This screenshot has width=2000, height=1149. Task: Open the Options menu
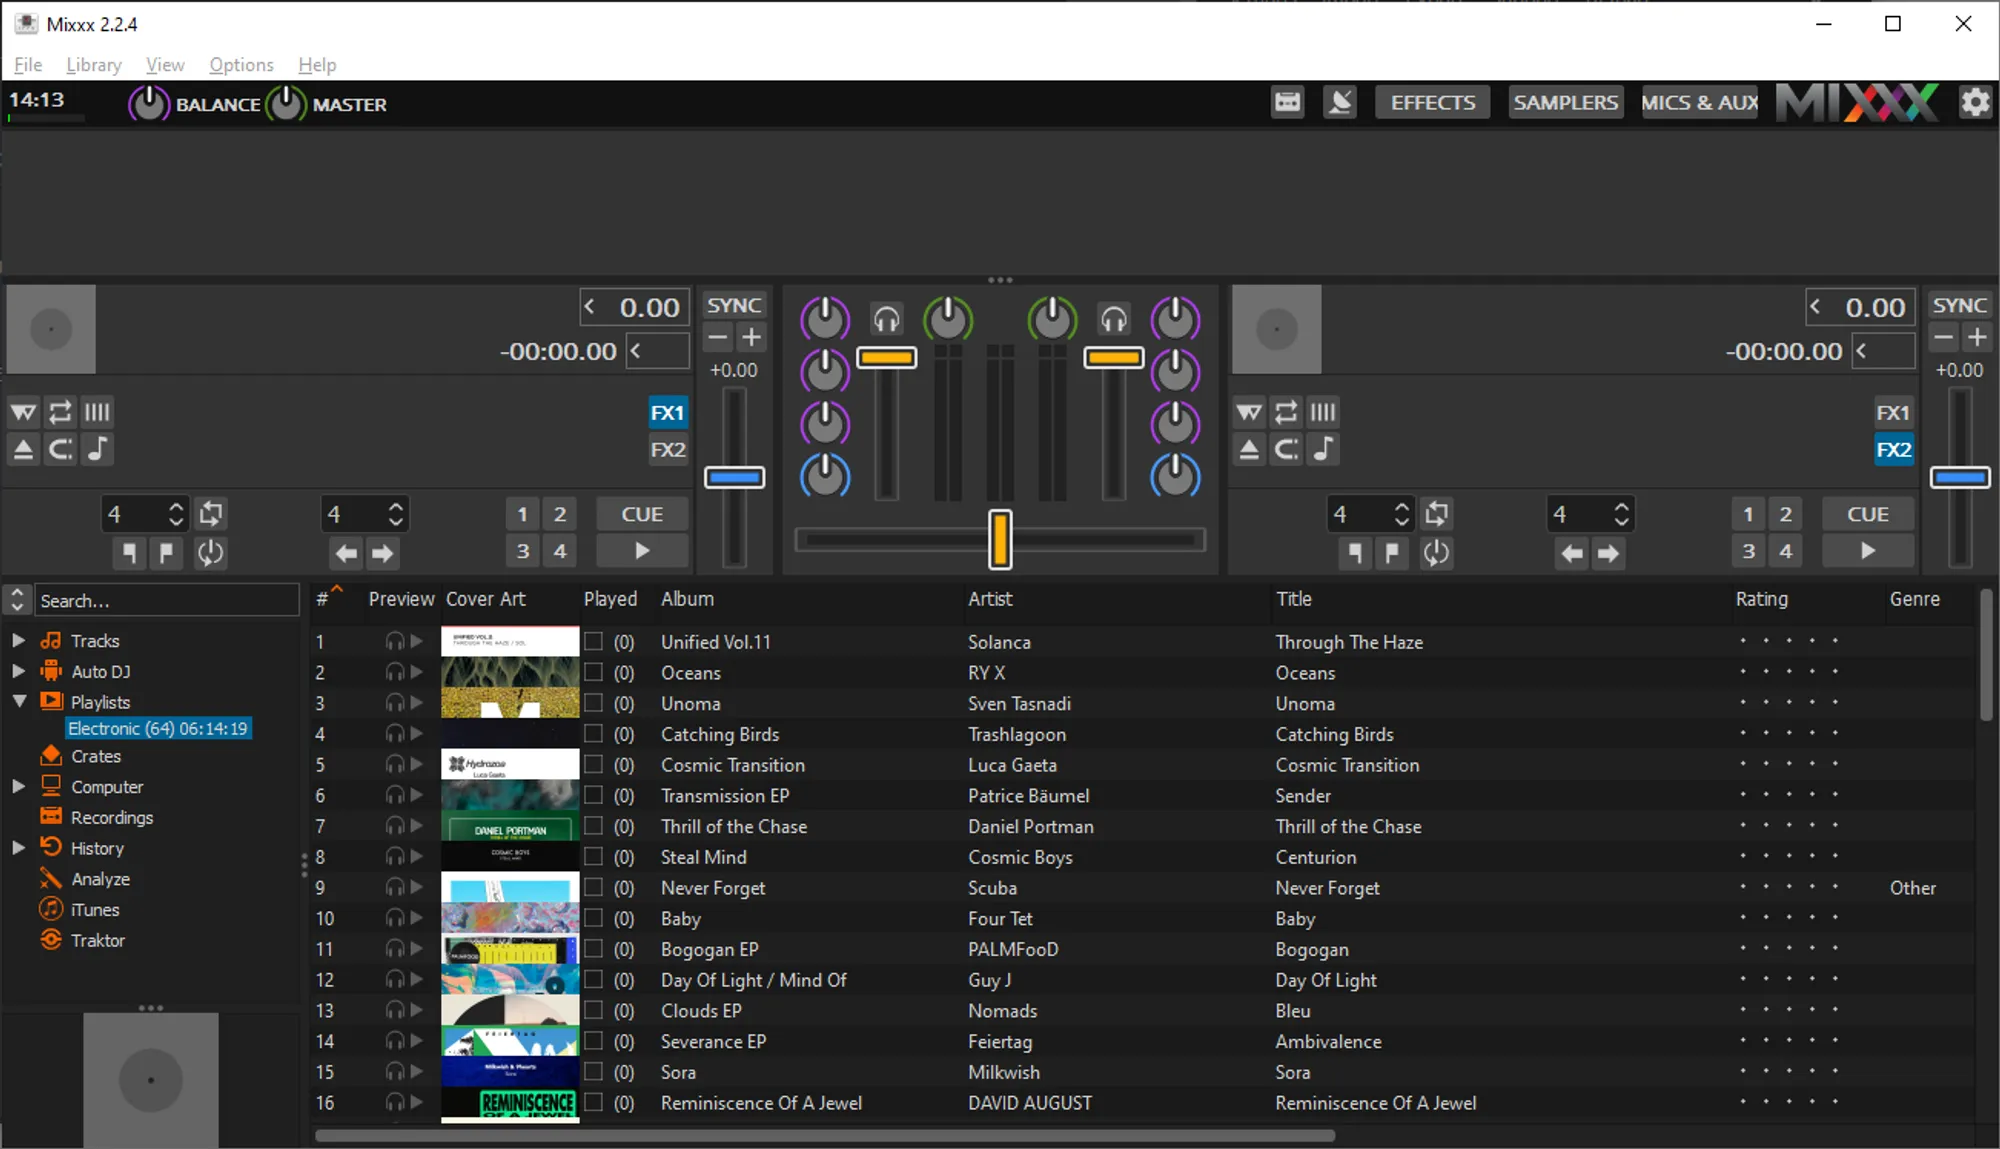click(241, 65)
